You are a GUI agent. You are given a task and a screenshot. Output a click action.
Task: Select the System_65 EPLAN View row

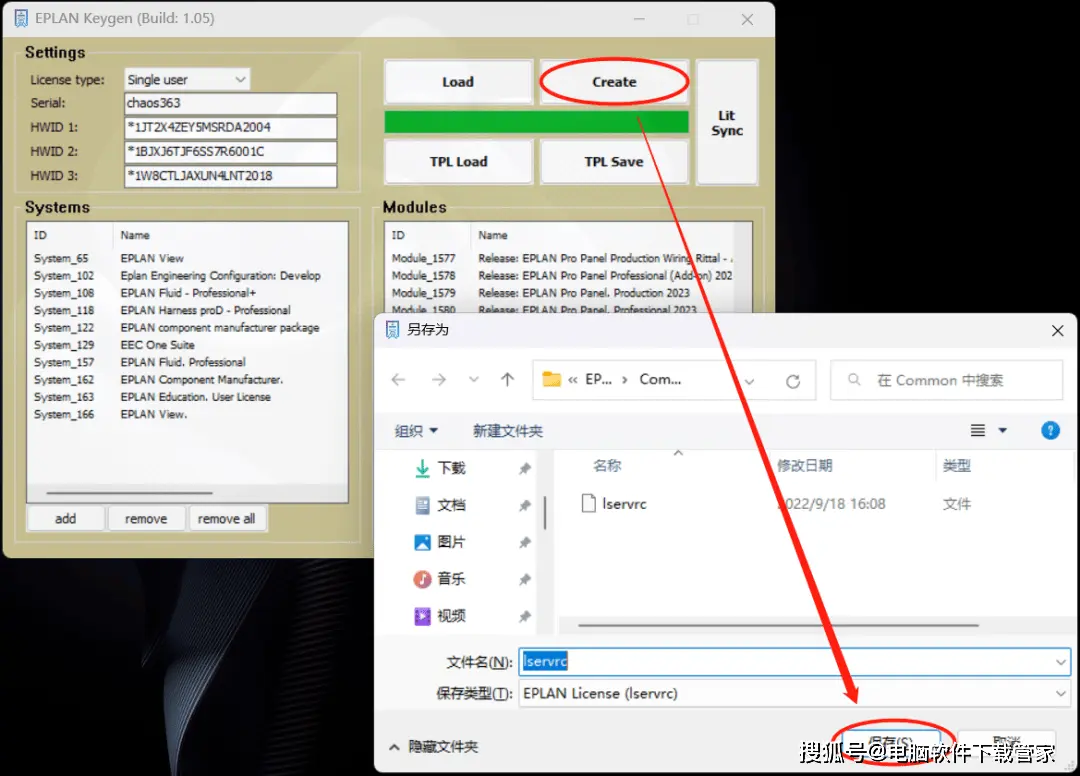(x=187, y=258)
